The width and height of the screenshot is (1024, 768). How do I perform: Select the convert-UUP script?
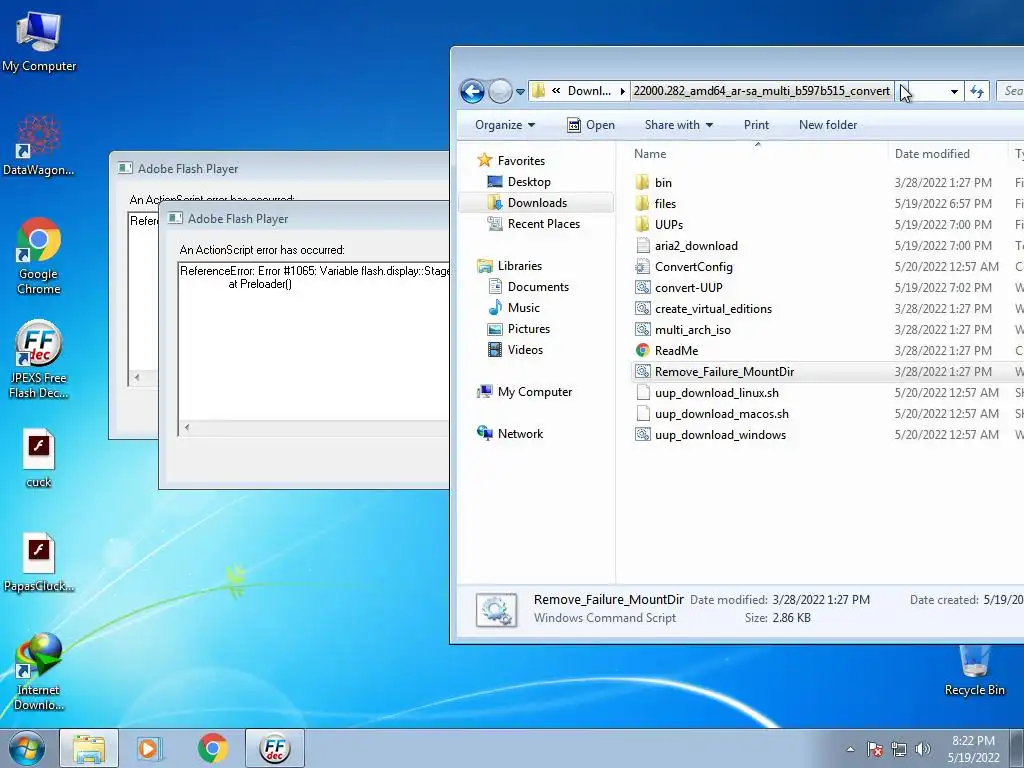coord(688,287)
